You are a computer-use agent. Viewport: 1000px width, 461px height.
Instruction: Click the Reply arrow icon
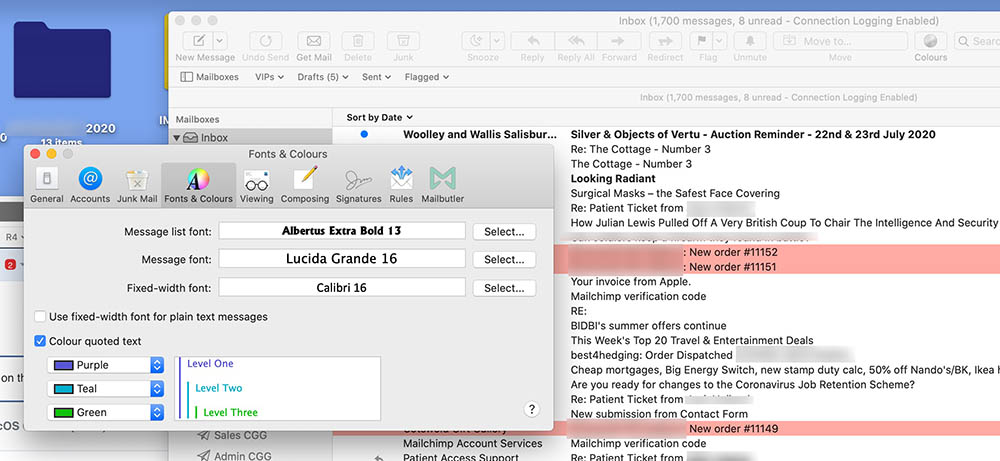[533, 41]
